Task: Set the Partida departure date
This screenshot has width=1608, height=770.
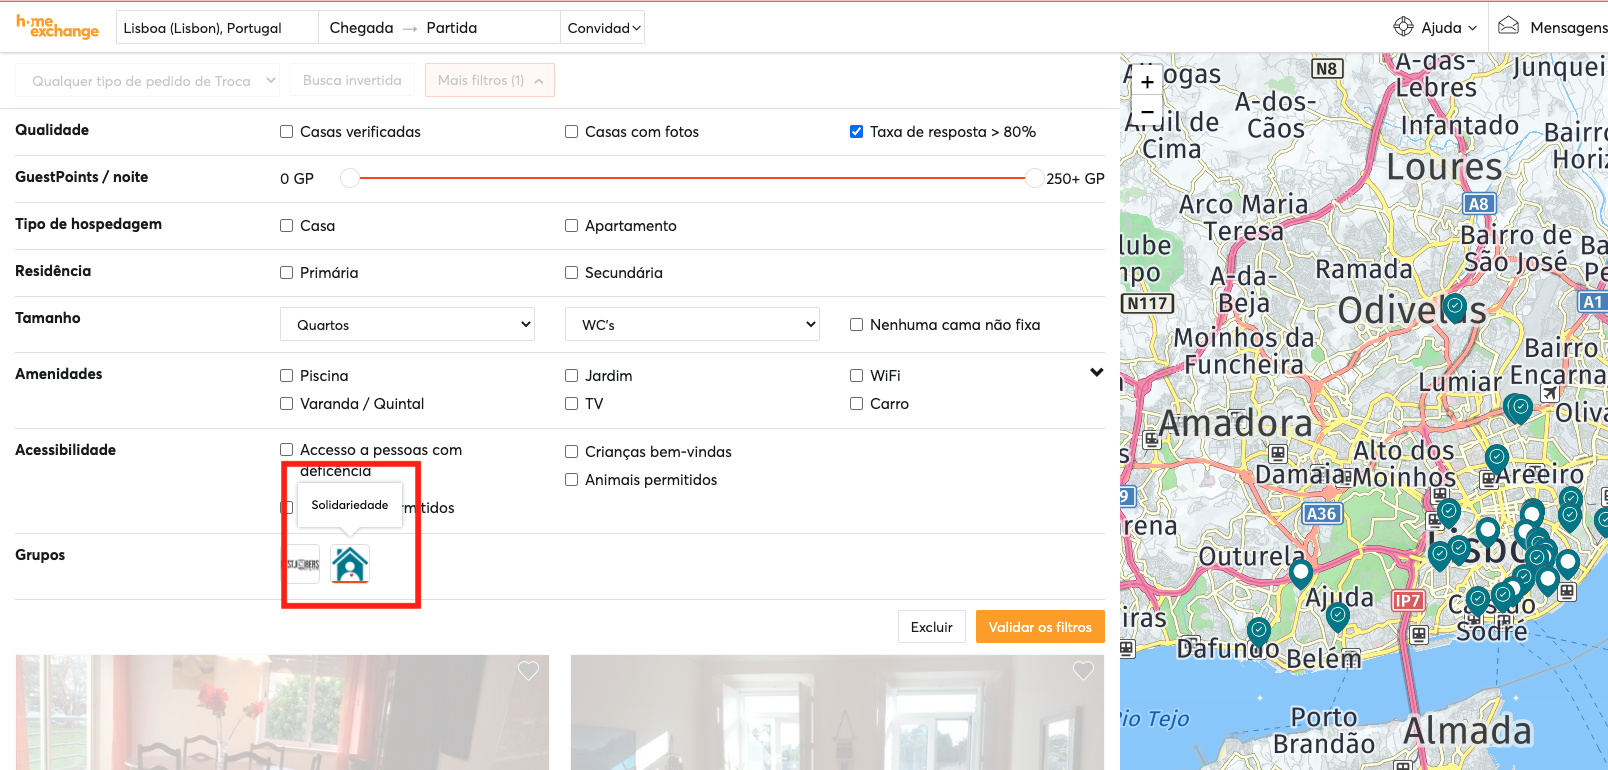Action: point(452,27)
